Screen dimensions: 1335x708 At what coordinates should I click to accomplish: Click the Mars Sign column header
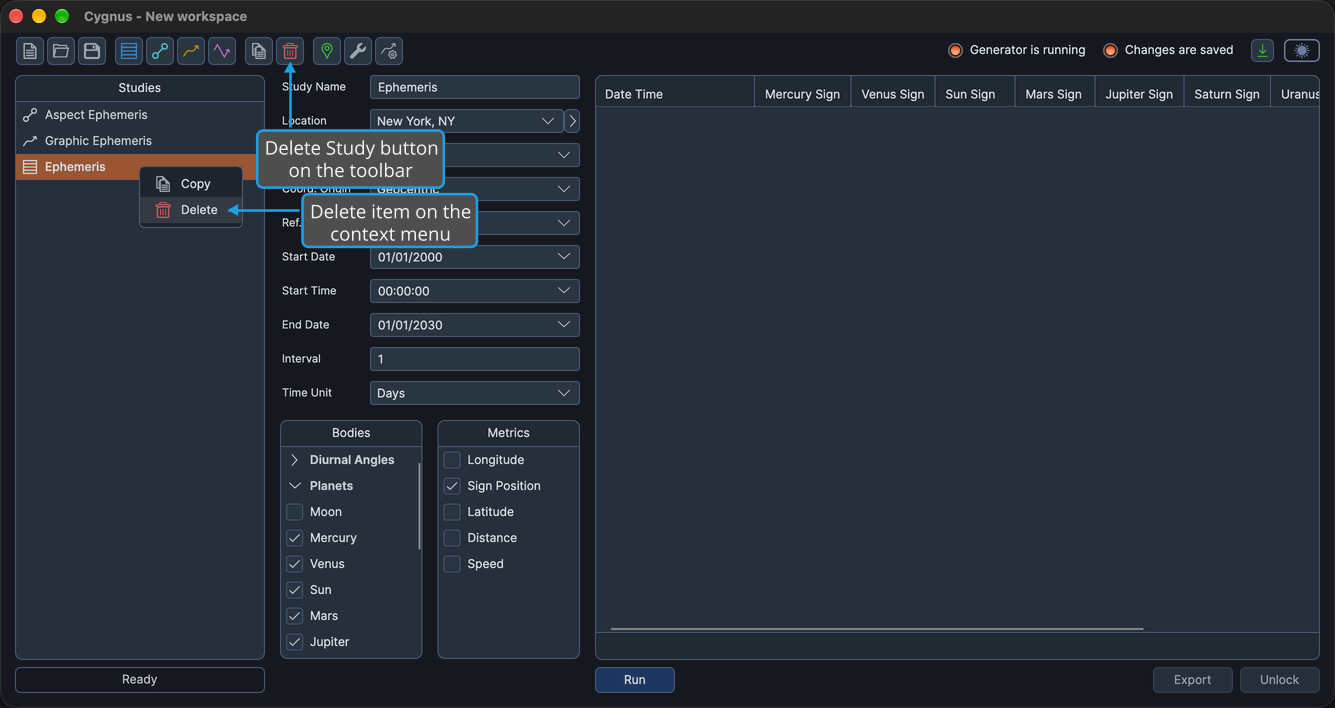click(x=1054, y=94)
